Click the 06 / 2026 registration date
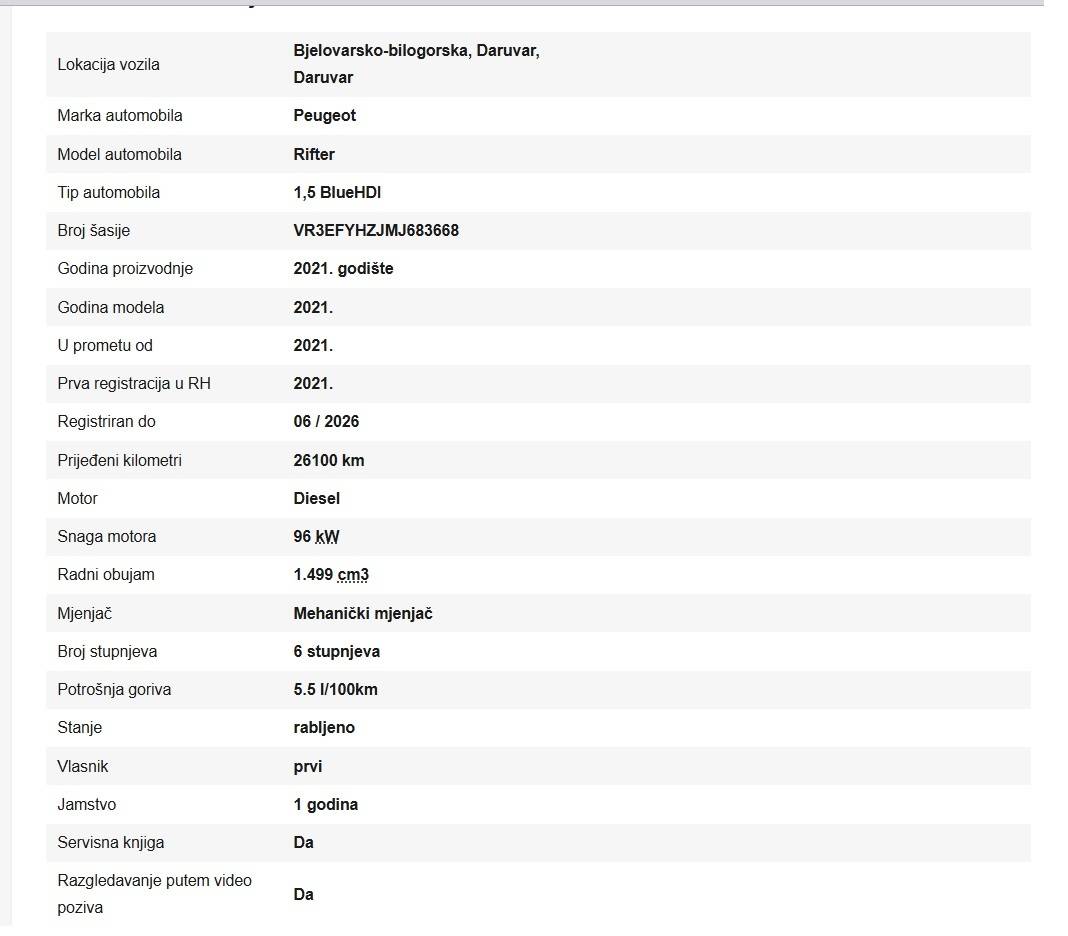 (326, 422)
